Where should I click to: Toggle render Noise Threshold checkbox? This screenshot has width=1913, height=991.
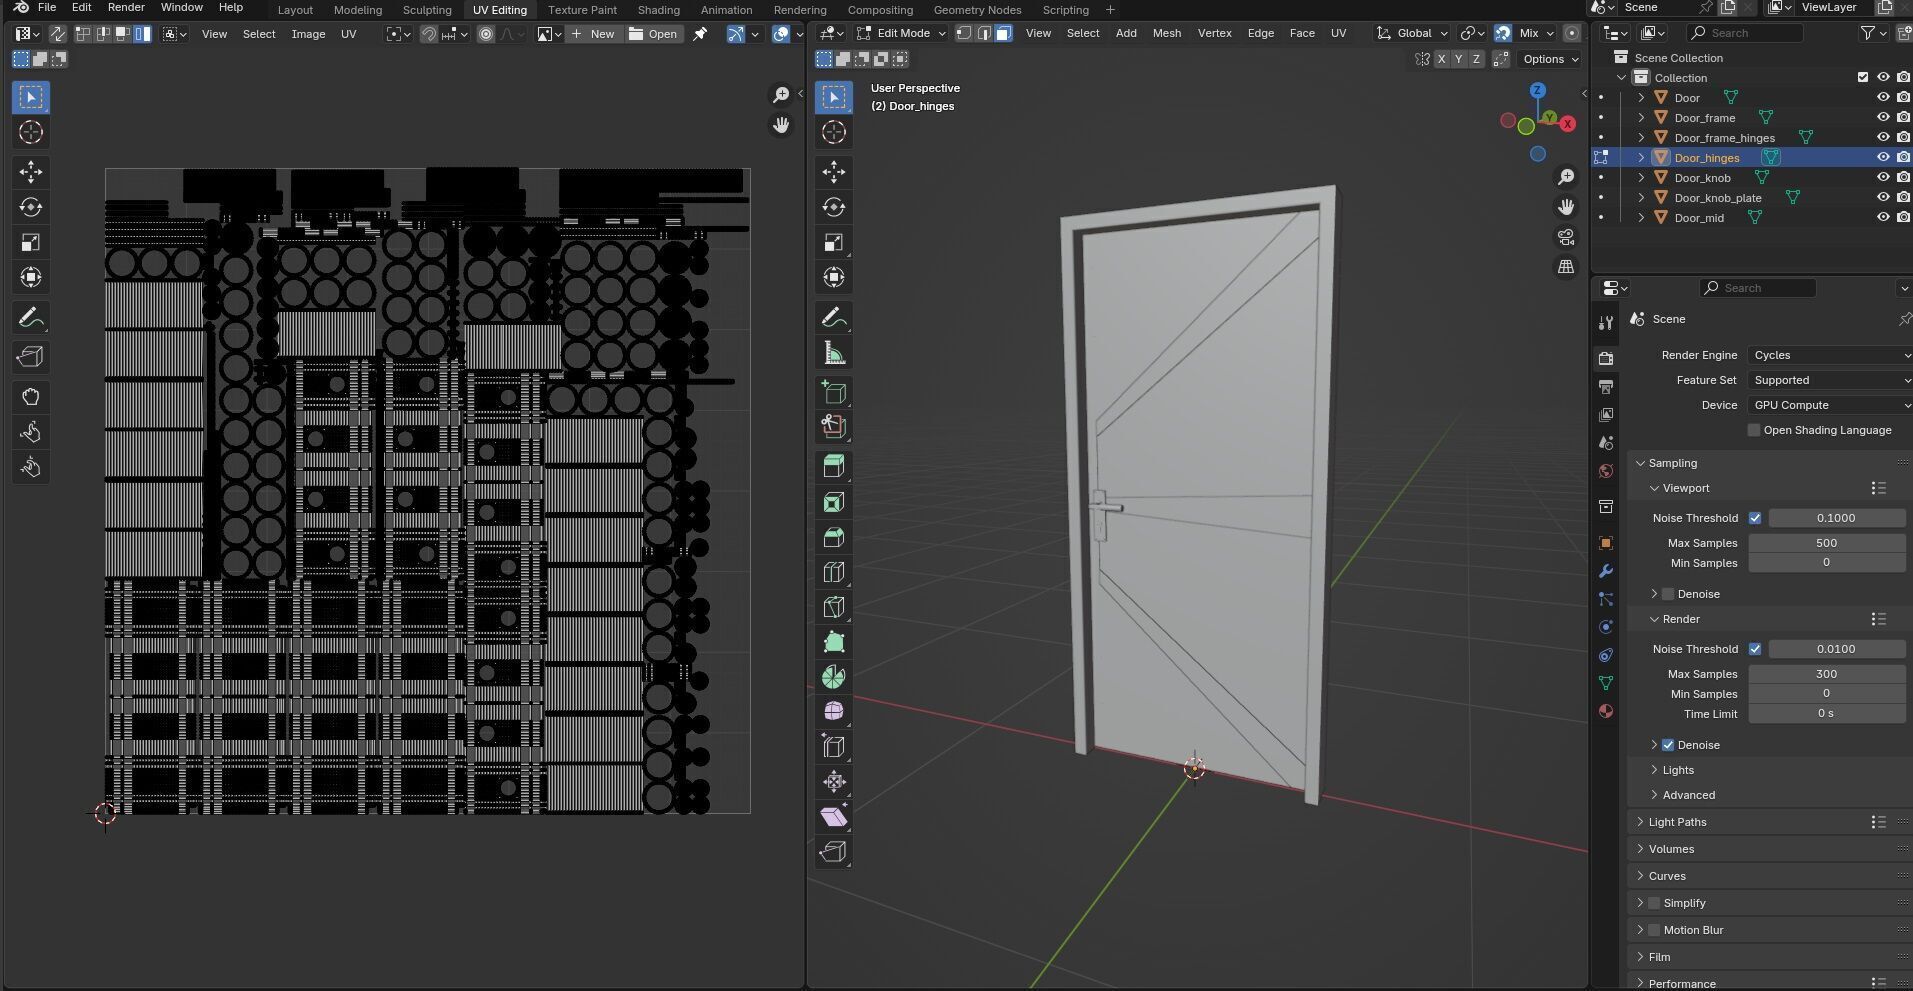point(1755,649)
